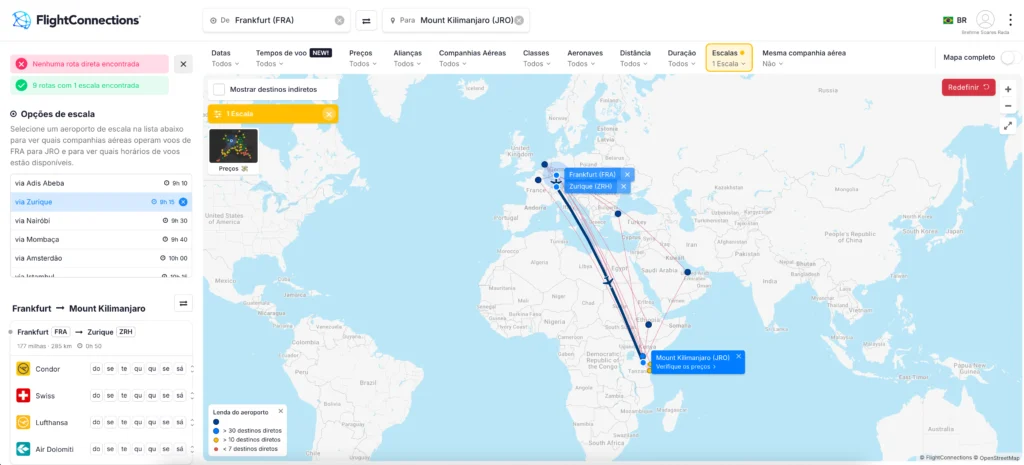Open the user profile avatar
The image size is (1024, 465).
[x=985, y=19]
